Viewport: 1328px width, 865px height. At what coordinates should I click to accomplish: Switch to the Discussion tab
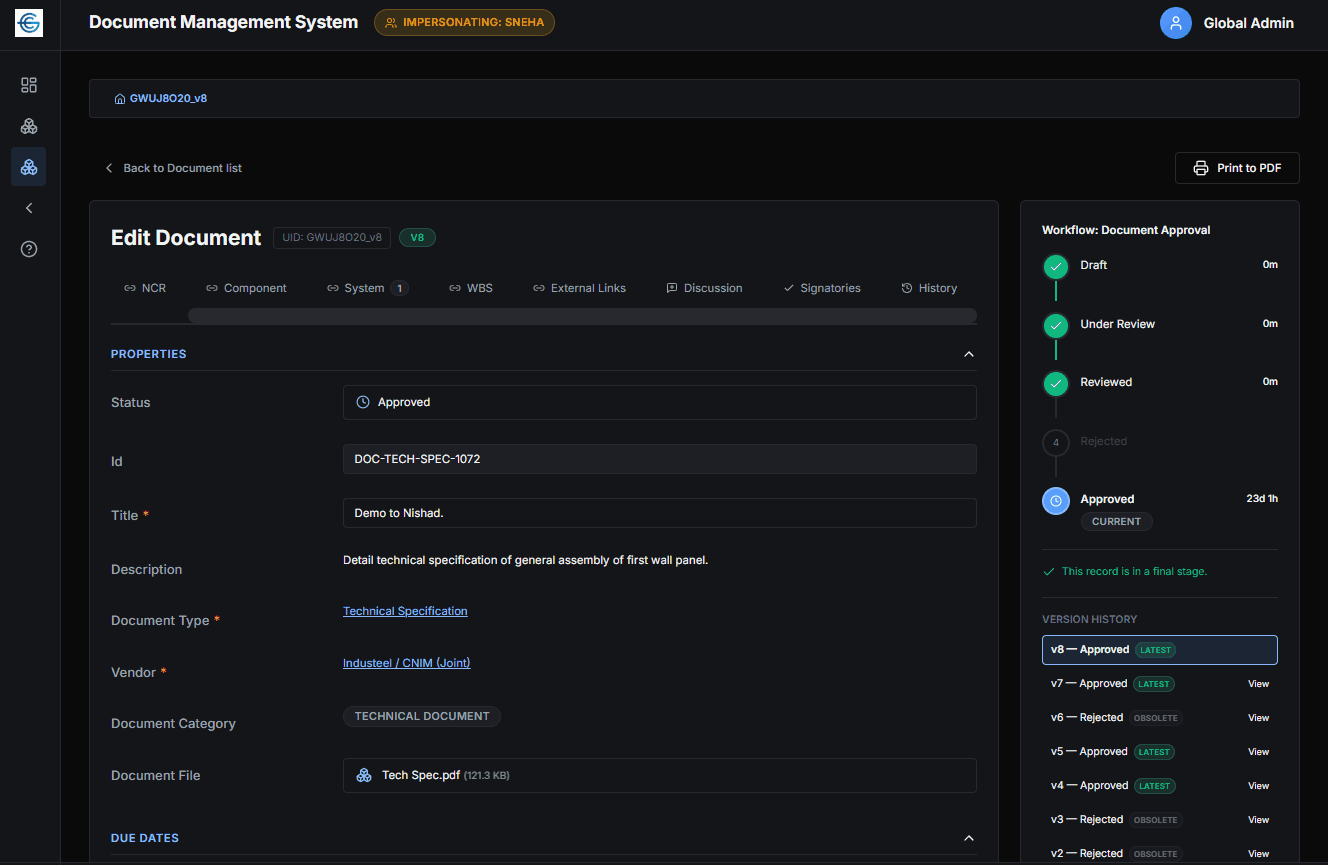704,288
